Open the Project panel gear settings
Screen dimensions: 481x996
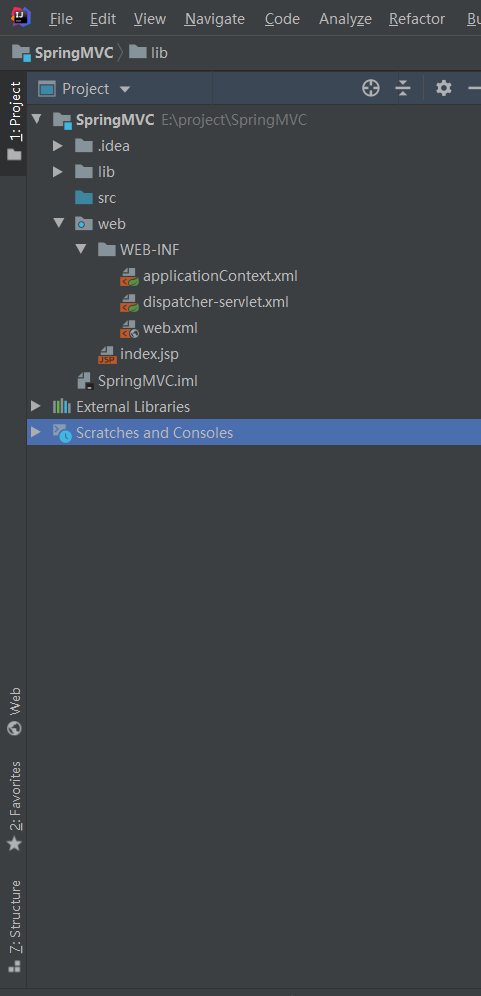click(x=444, y=88)
